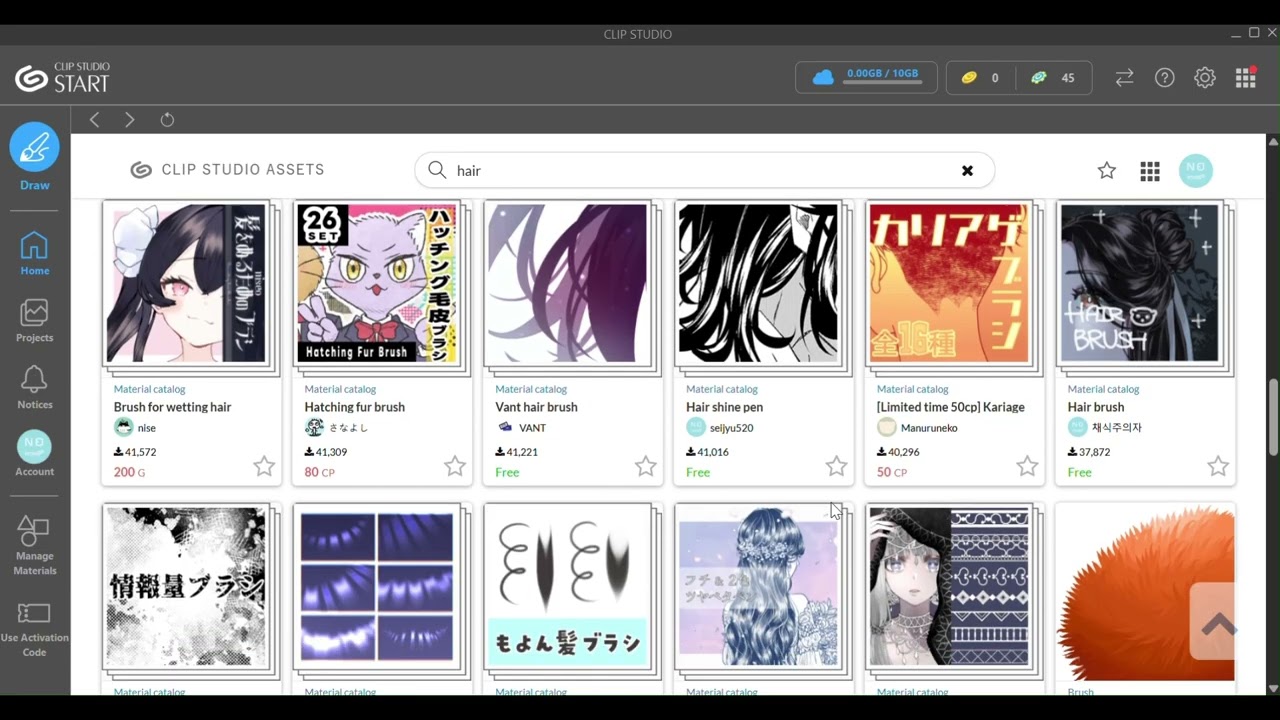
Task: Click the sync transfer arrows icon
Action: (x=1124, y=77)
